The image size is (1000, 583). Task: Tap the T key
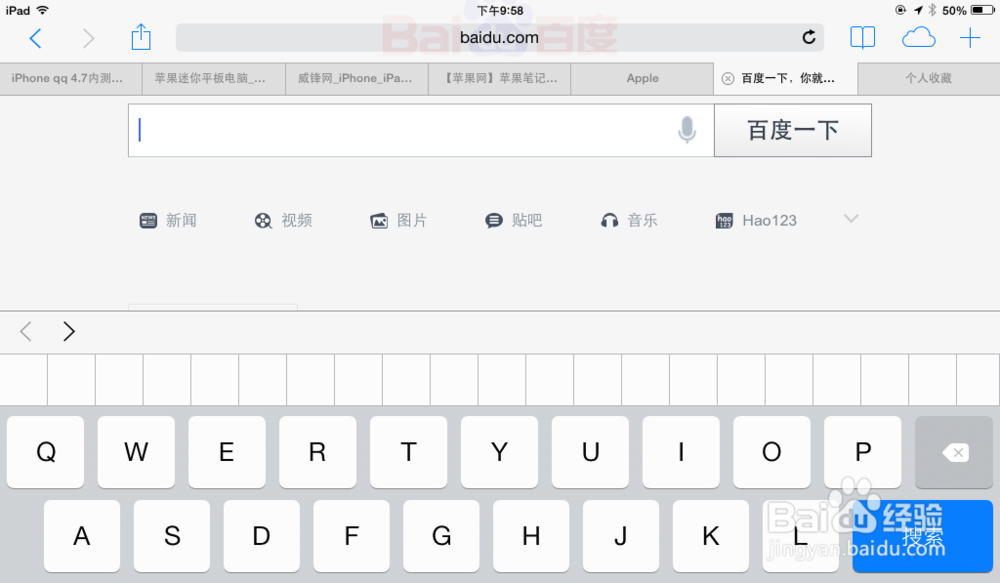tap(408, 452)
